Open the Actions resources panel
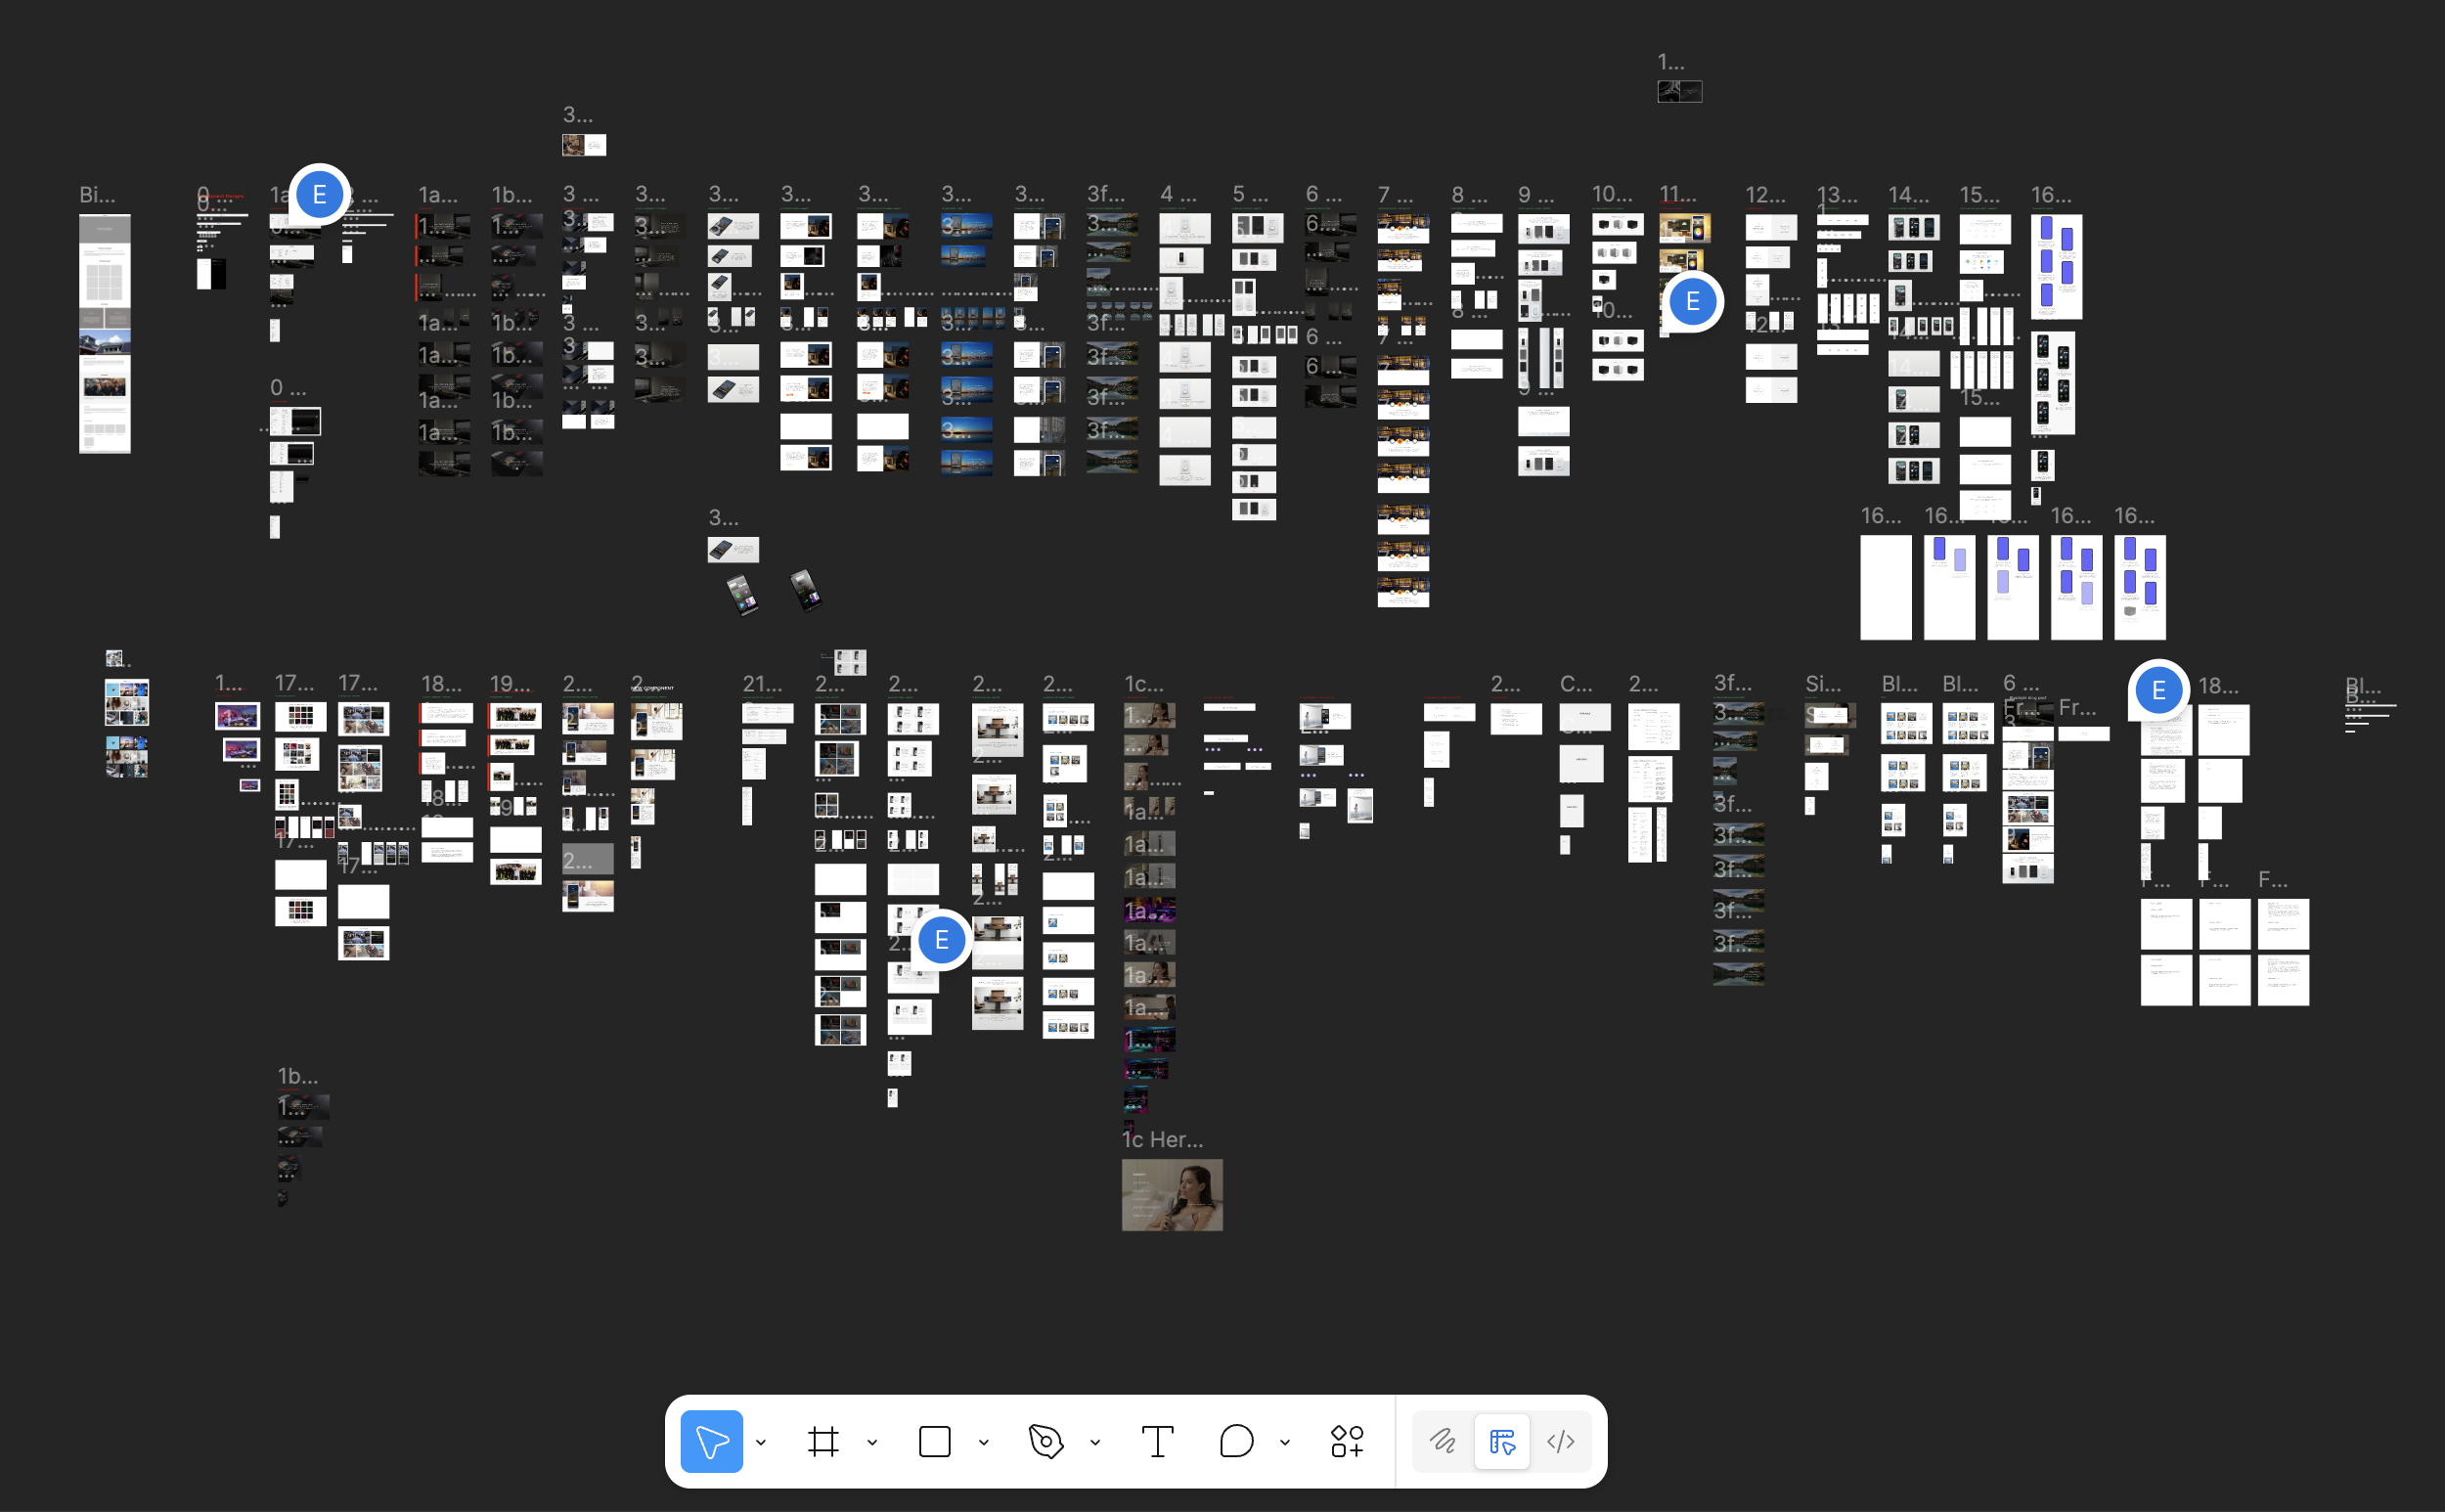Viewport: 2445px width, 1512px height. [1346, 1441]
